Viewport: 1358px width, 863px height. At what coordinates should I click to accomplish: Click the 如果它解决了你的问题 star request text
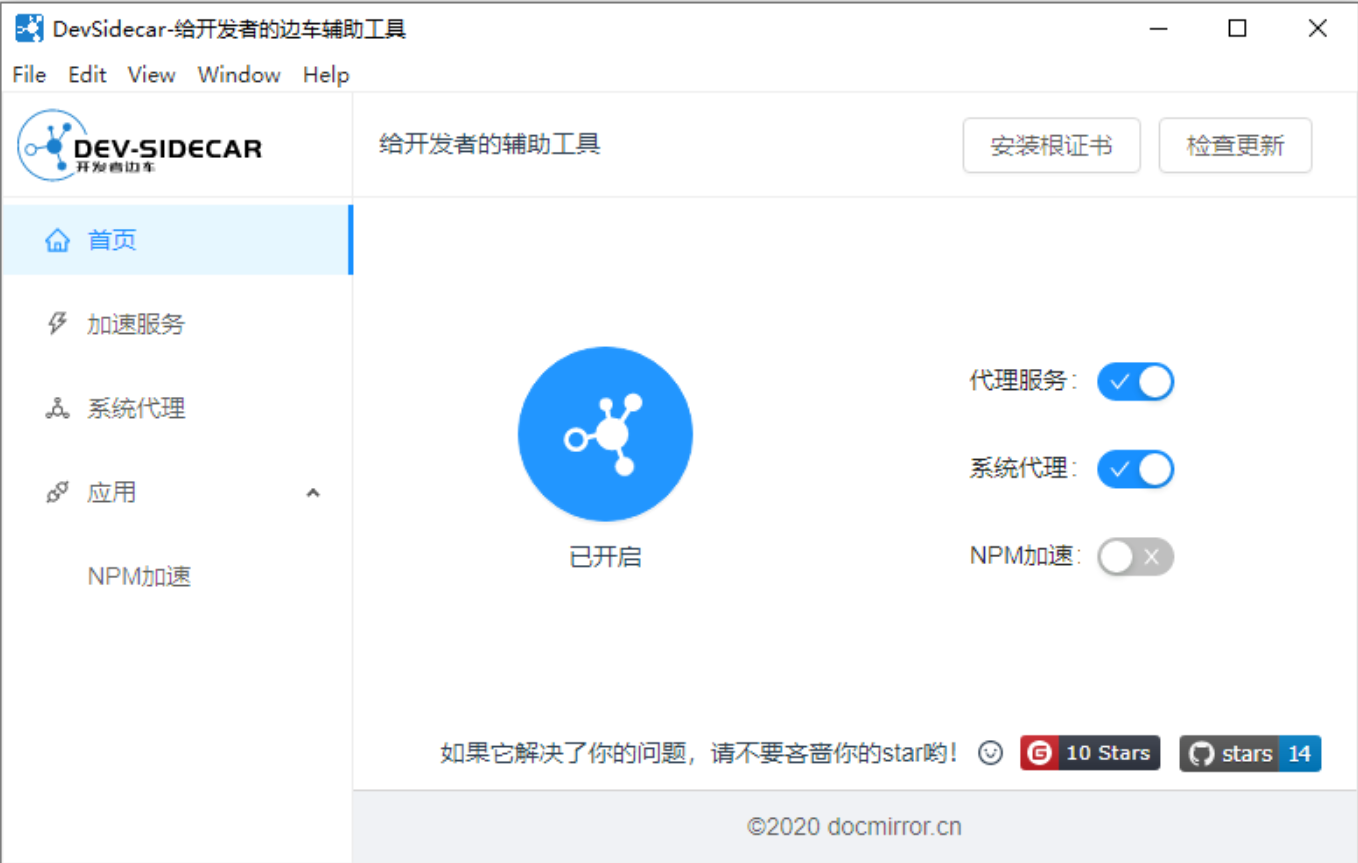coord(699,753)
